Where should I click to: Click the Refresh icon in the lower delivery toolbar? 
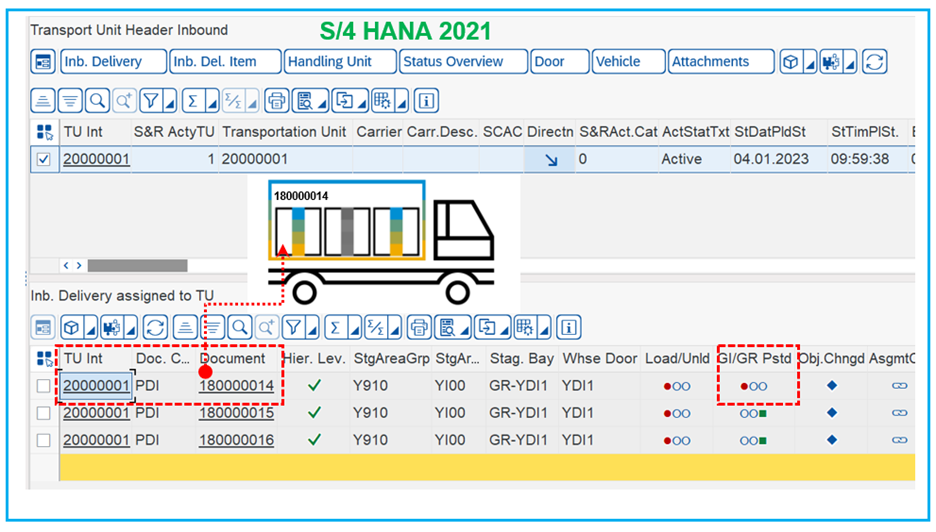tap(155, 327)
